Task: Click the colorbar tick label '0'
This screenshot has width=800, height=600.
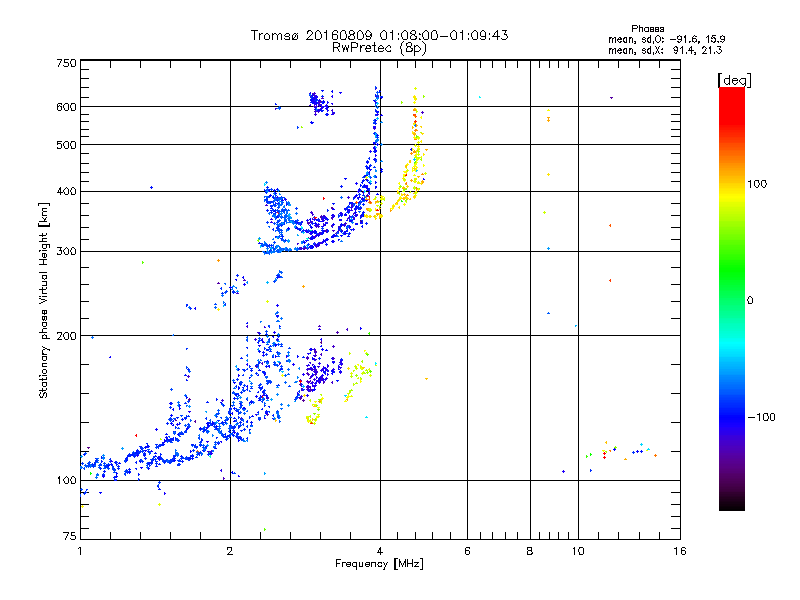Action: pos(750,300)
